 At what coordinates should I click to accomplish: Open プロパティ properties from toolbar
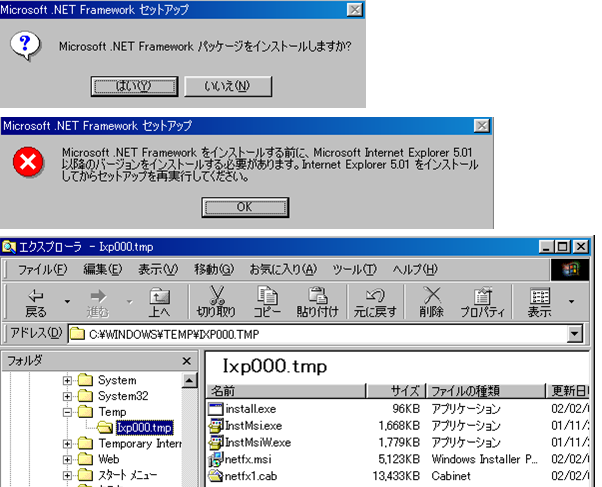click(483, 303)
